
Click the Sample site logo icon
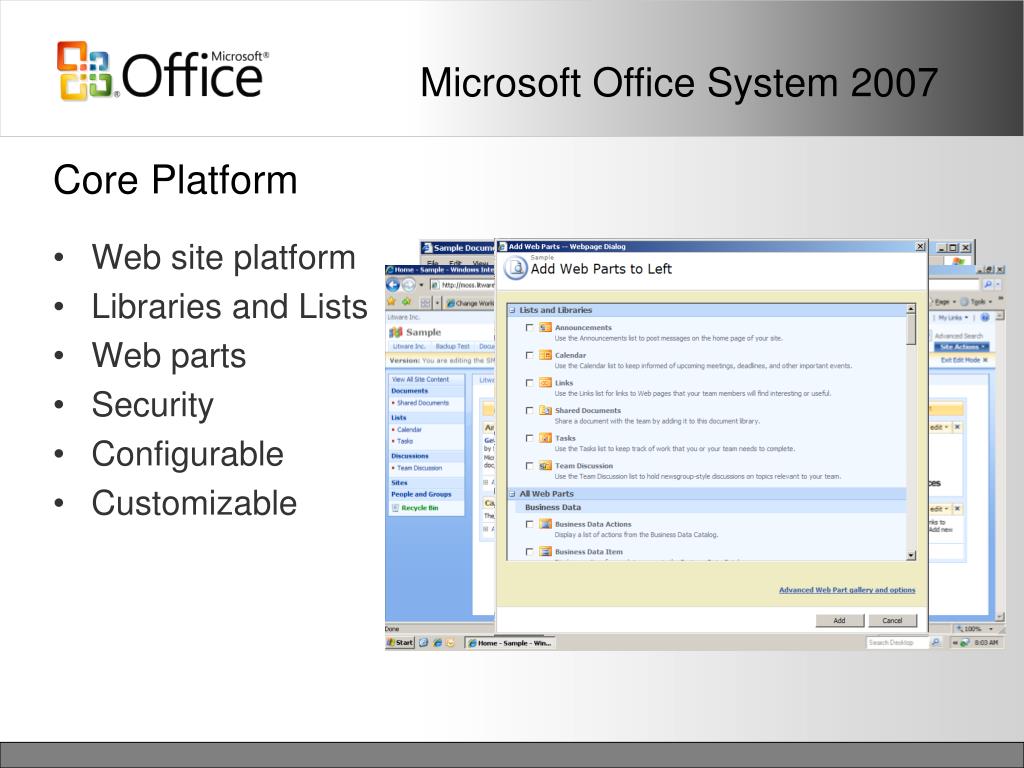pos(396,332)
